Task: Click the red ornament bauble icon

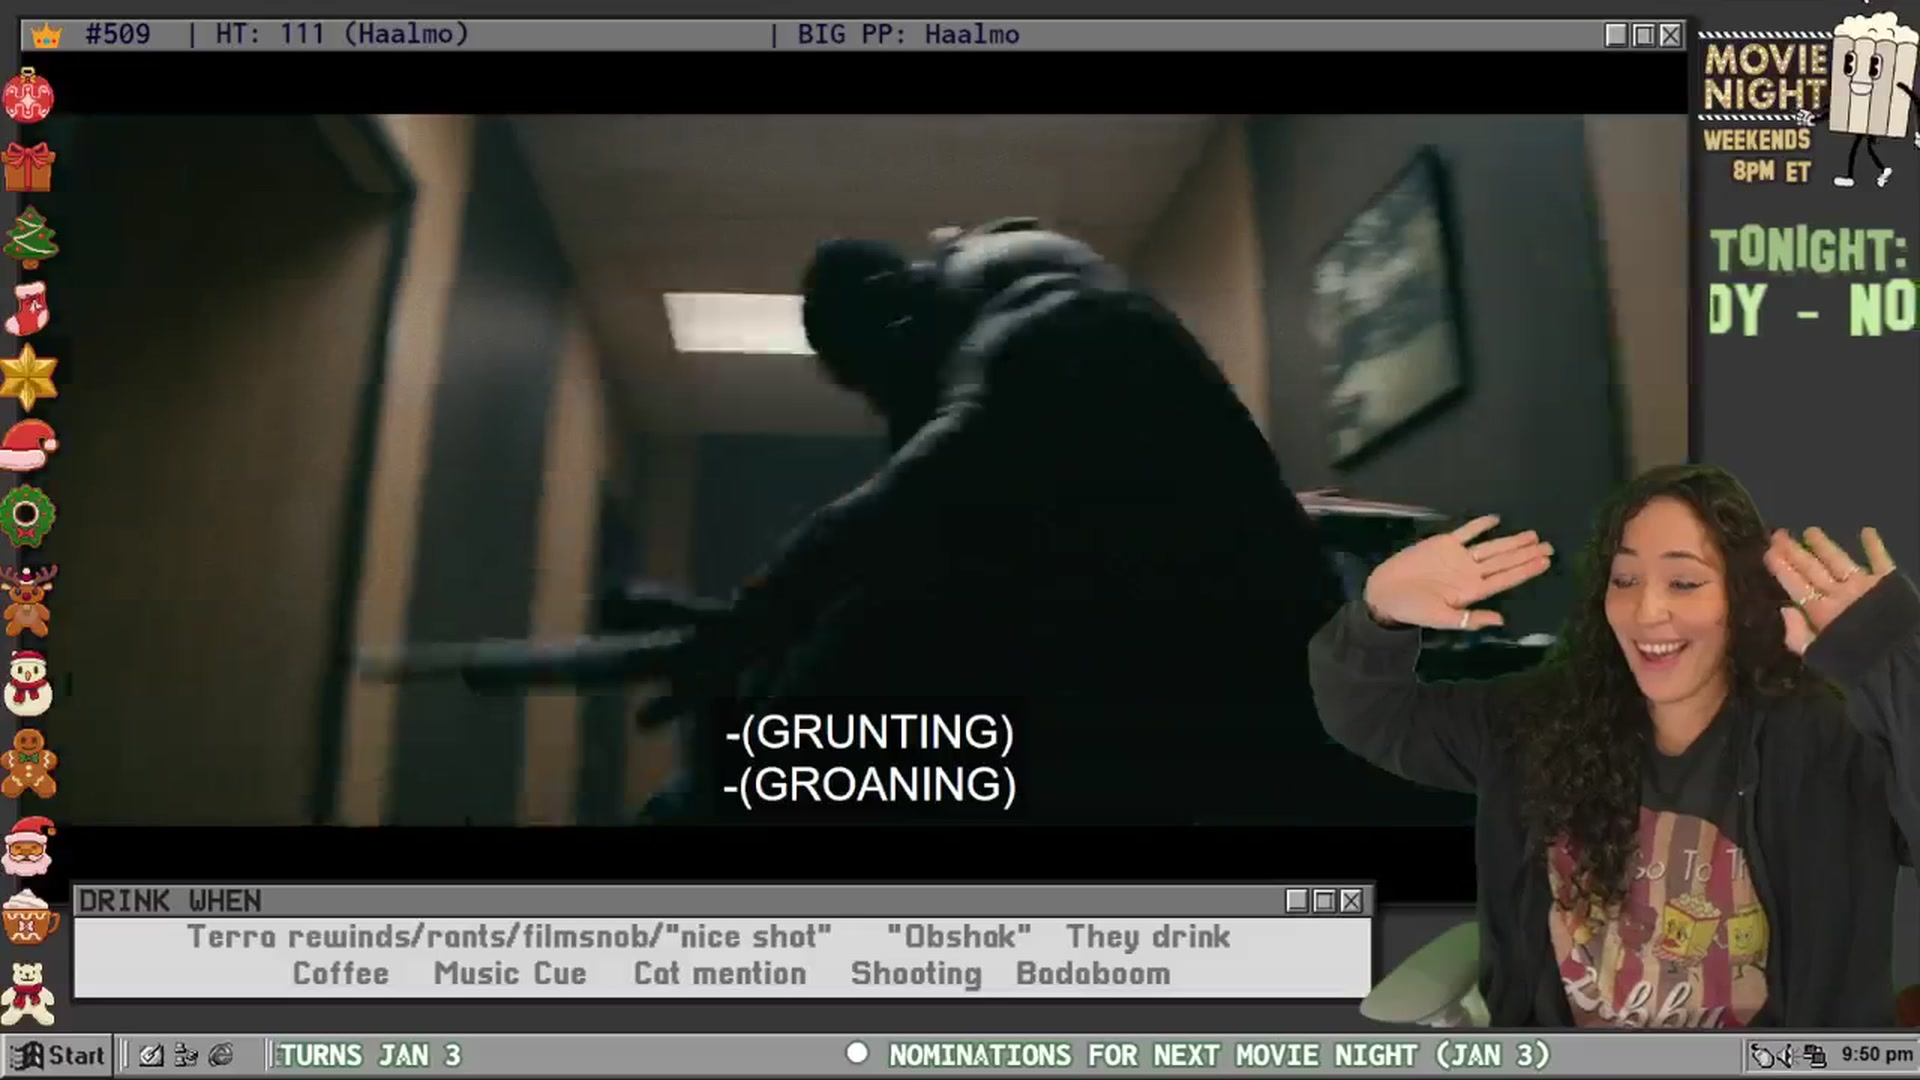Action: click(x=28, y=96)
